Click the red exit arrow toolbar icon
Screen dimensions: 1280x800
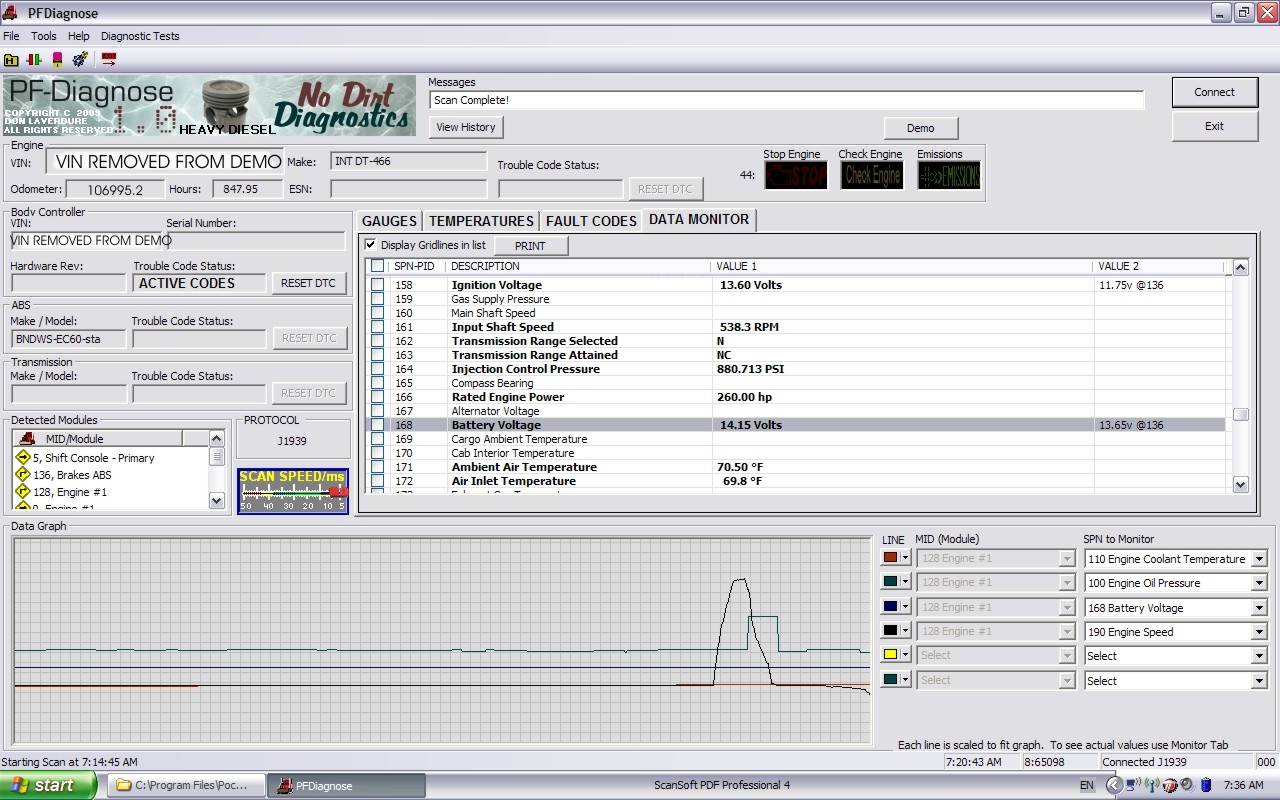point(109,59)
